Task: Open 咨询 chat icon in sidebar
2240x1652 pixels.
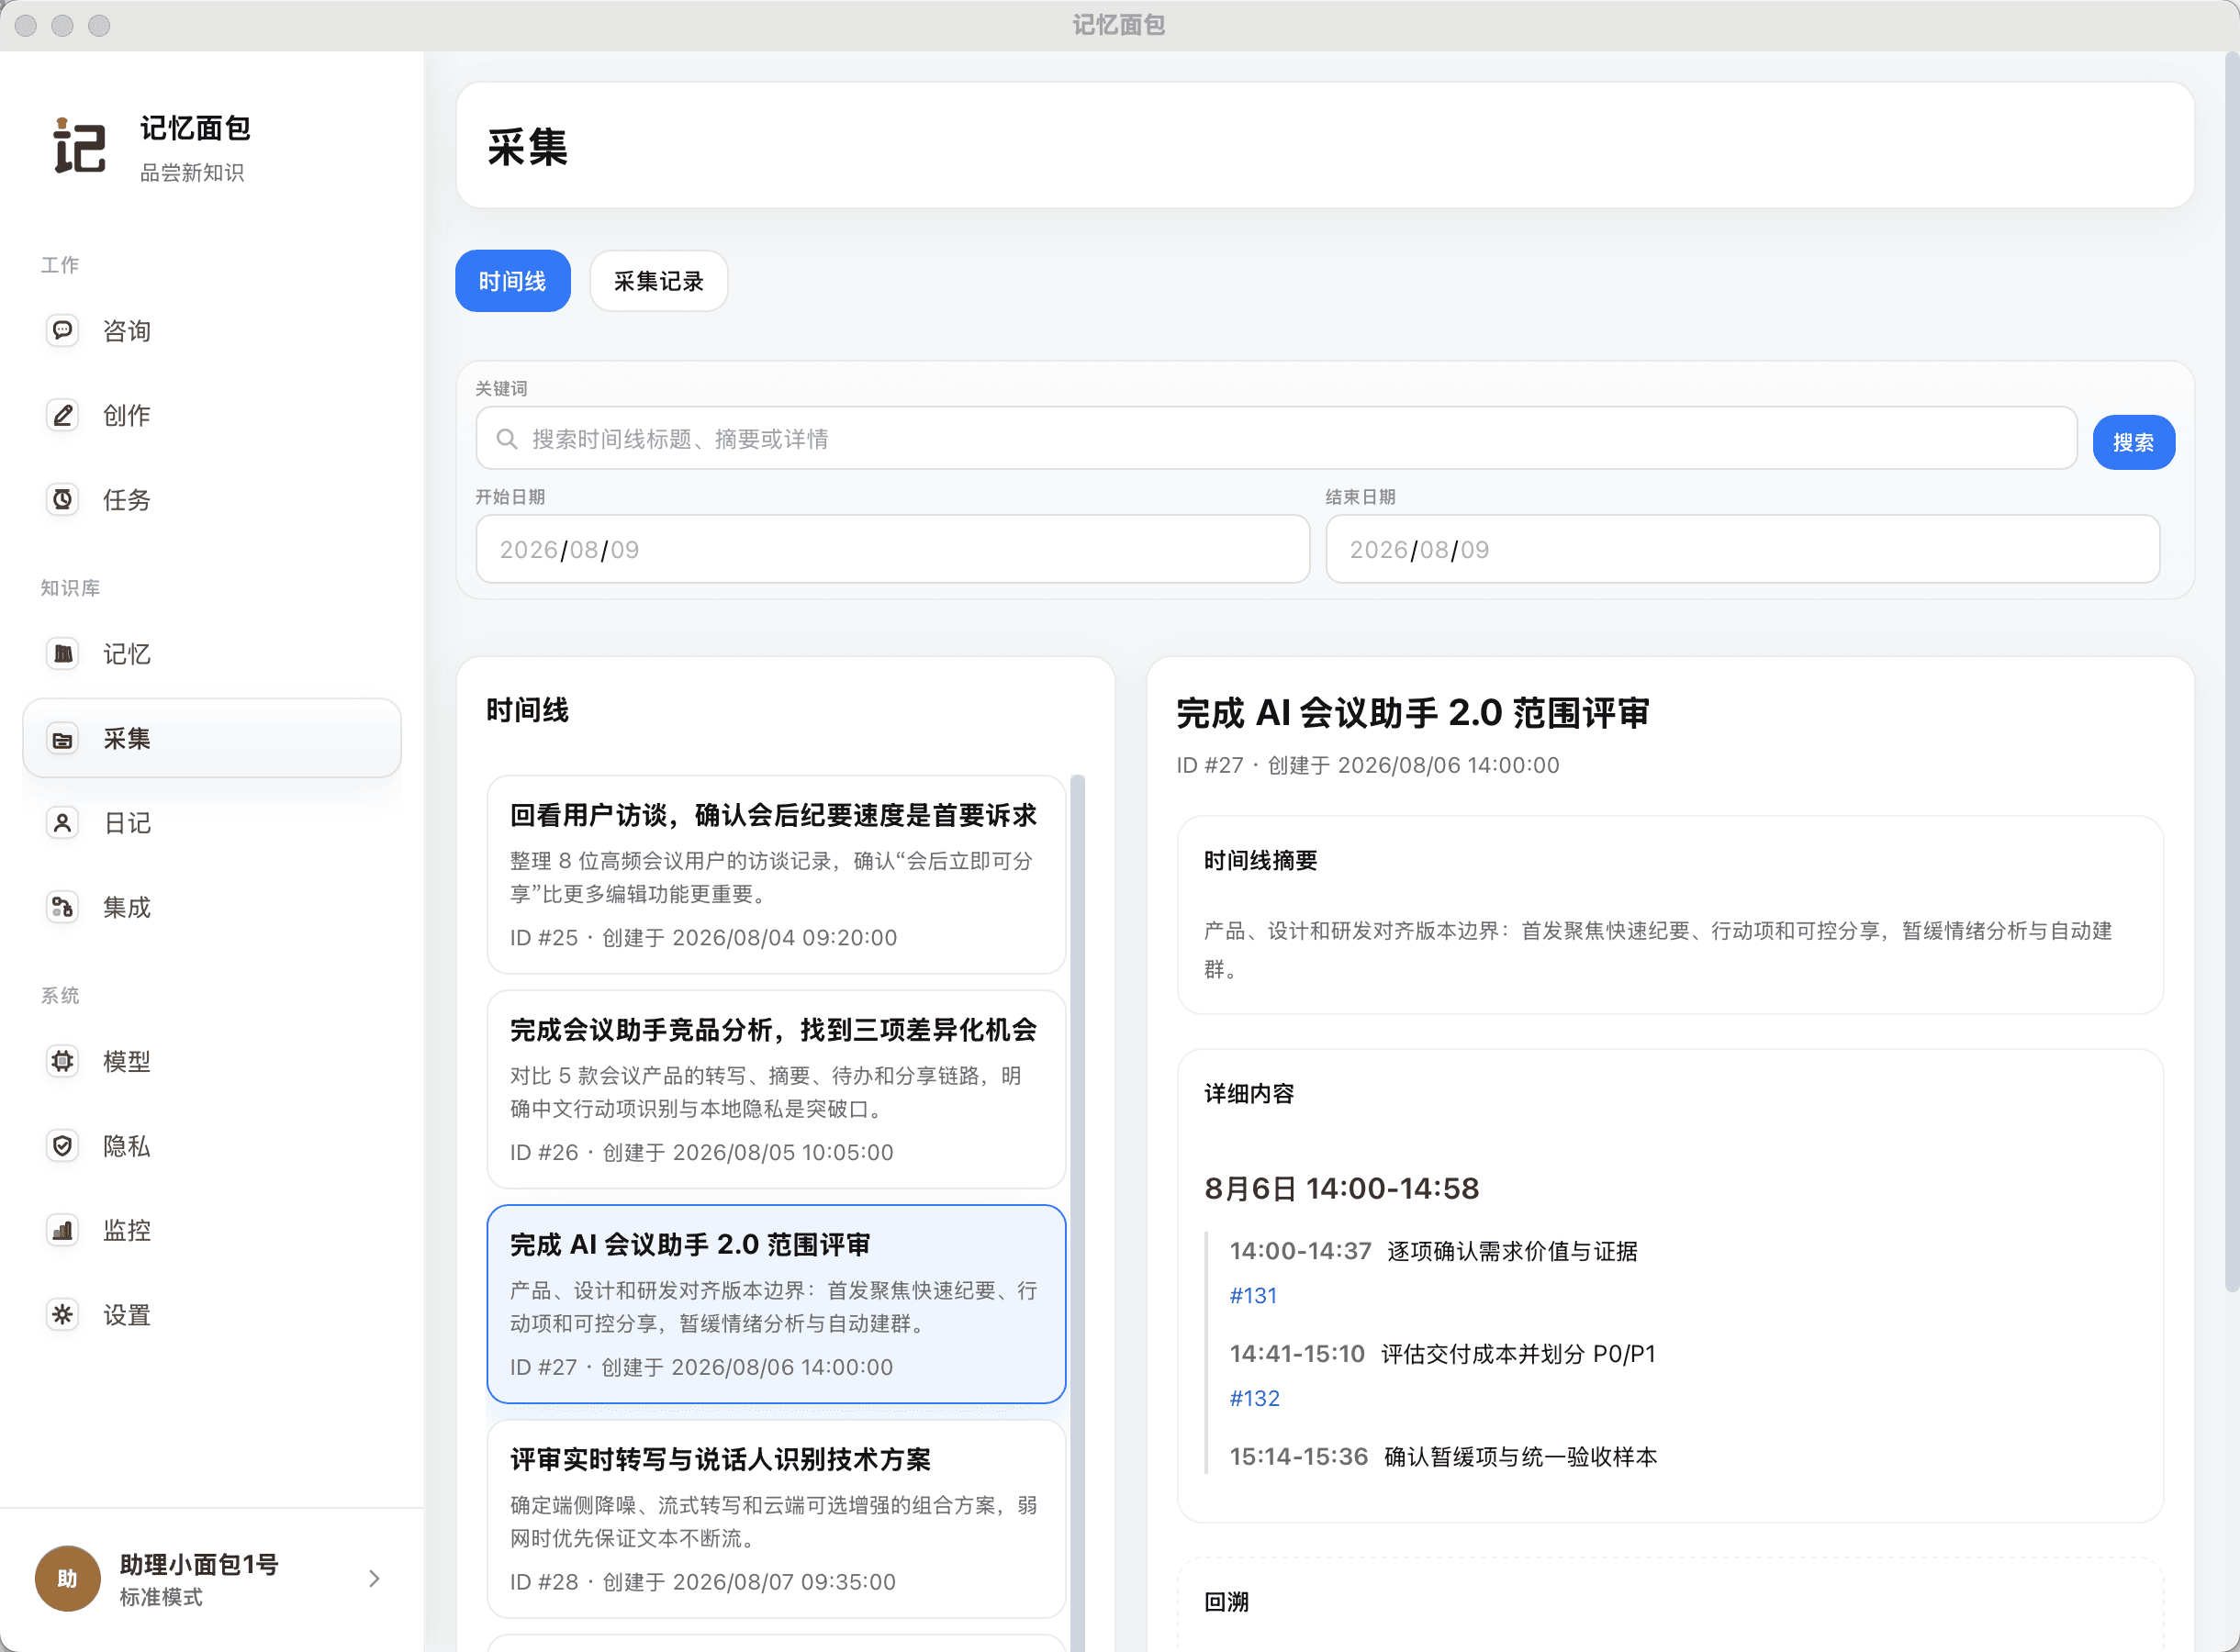Action: point(62,330)
